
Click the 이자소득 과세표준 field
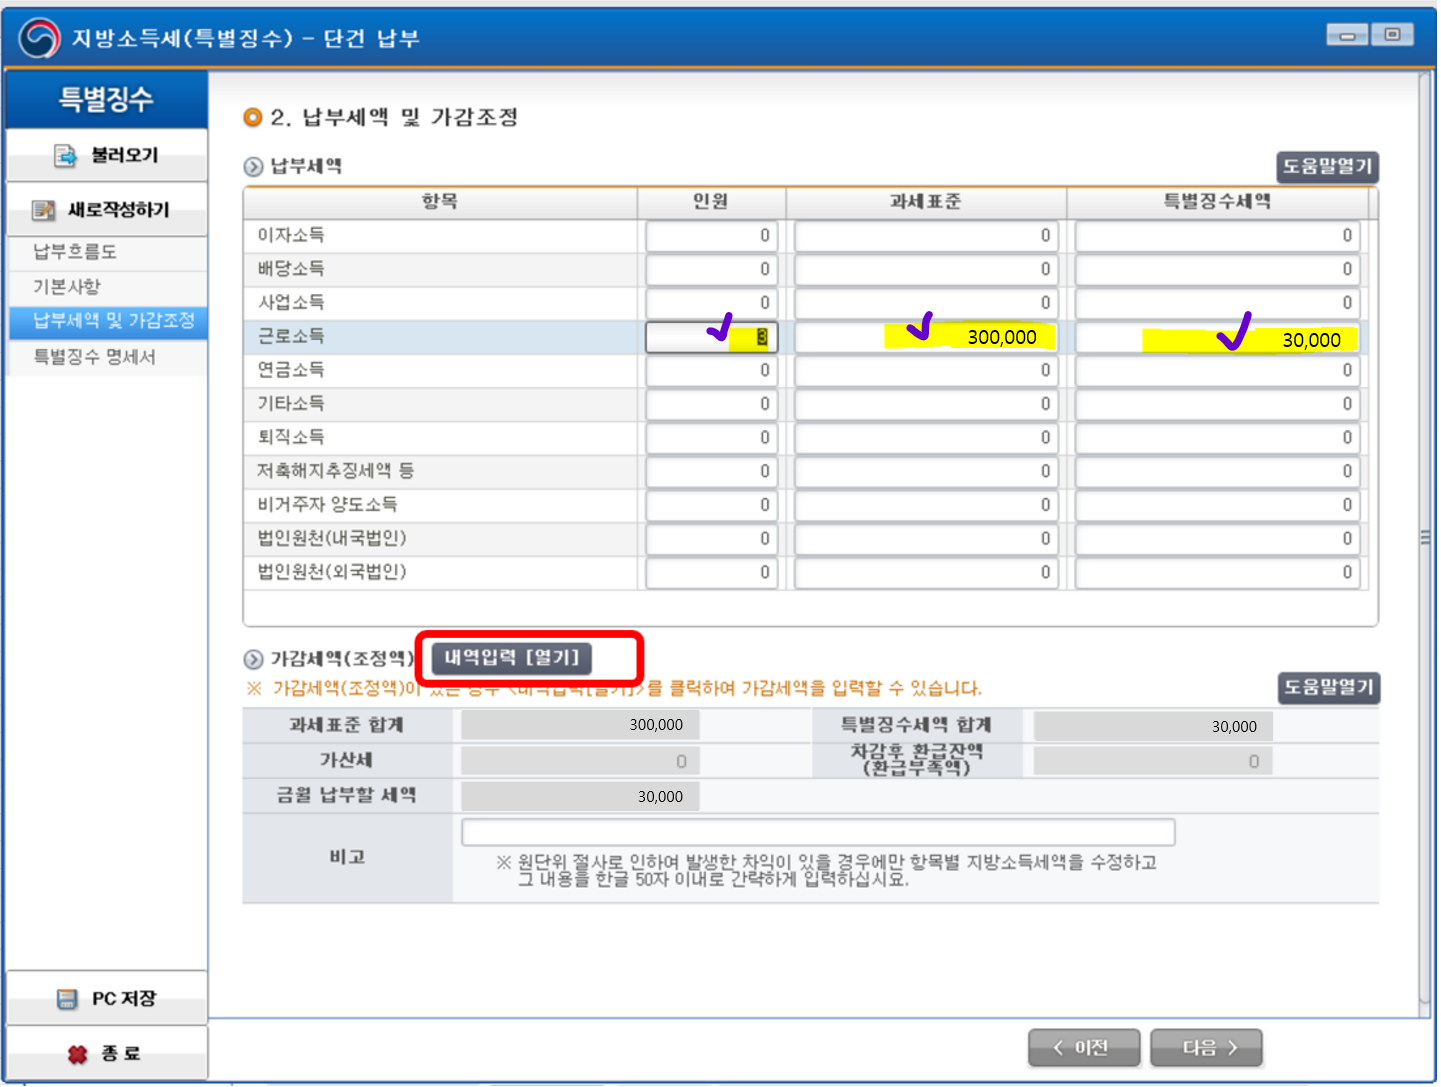click(x=926, y=236)
